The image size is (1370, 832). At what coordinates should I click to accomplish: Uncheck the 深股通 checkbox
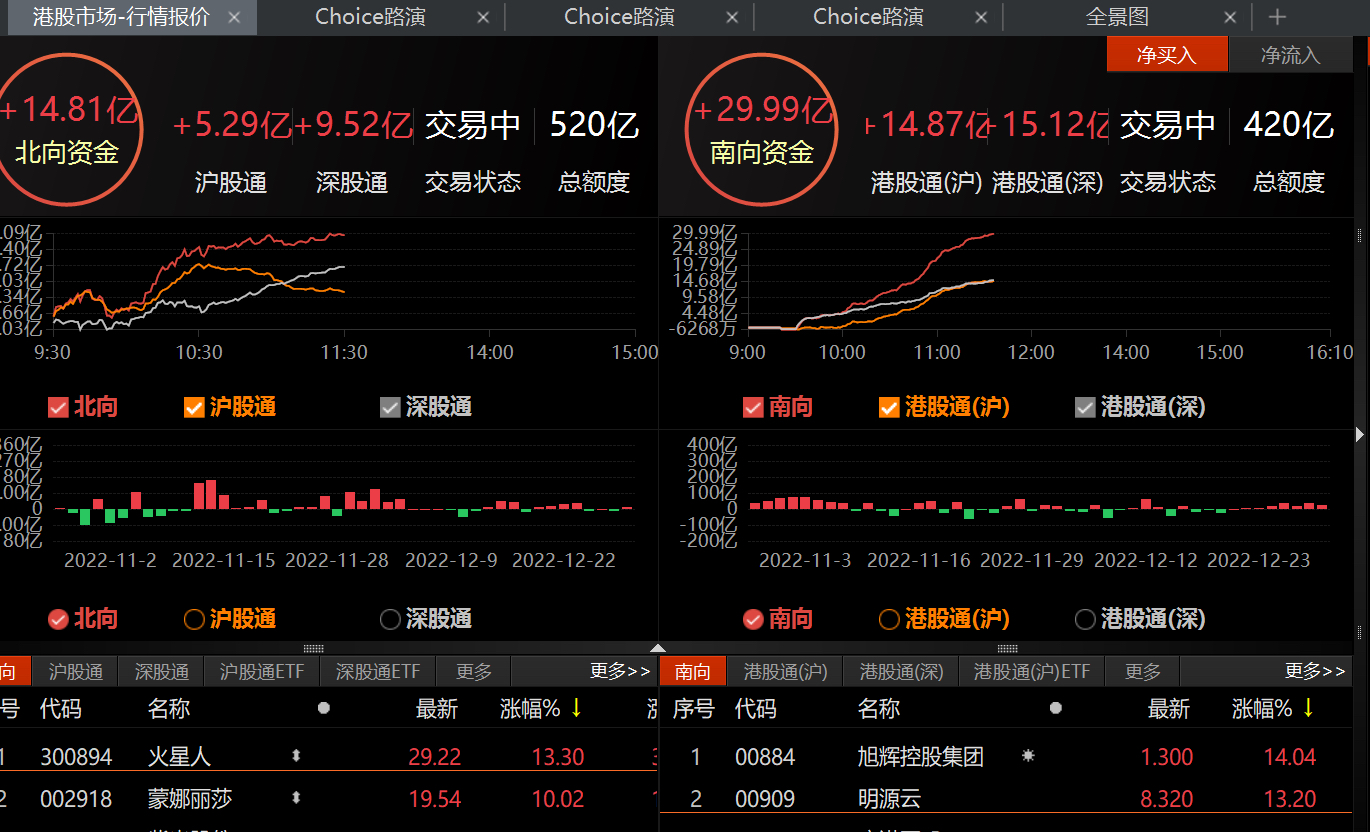tap(388, 406)
